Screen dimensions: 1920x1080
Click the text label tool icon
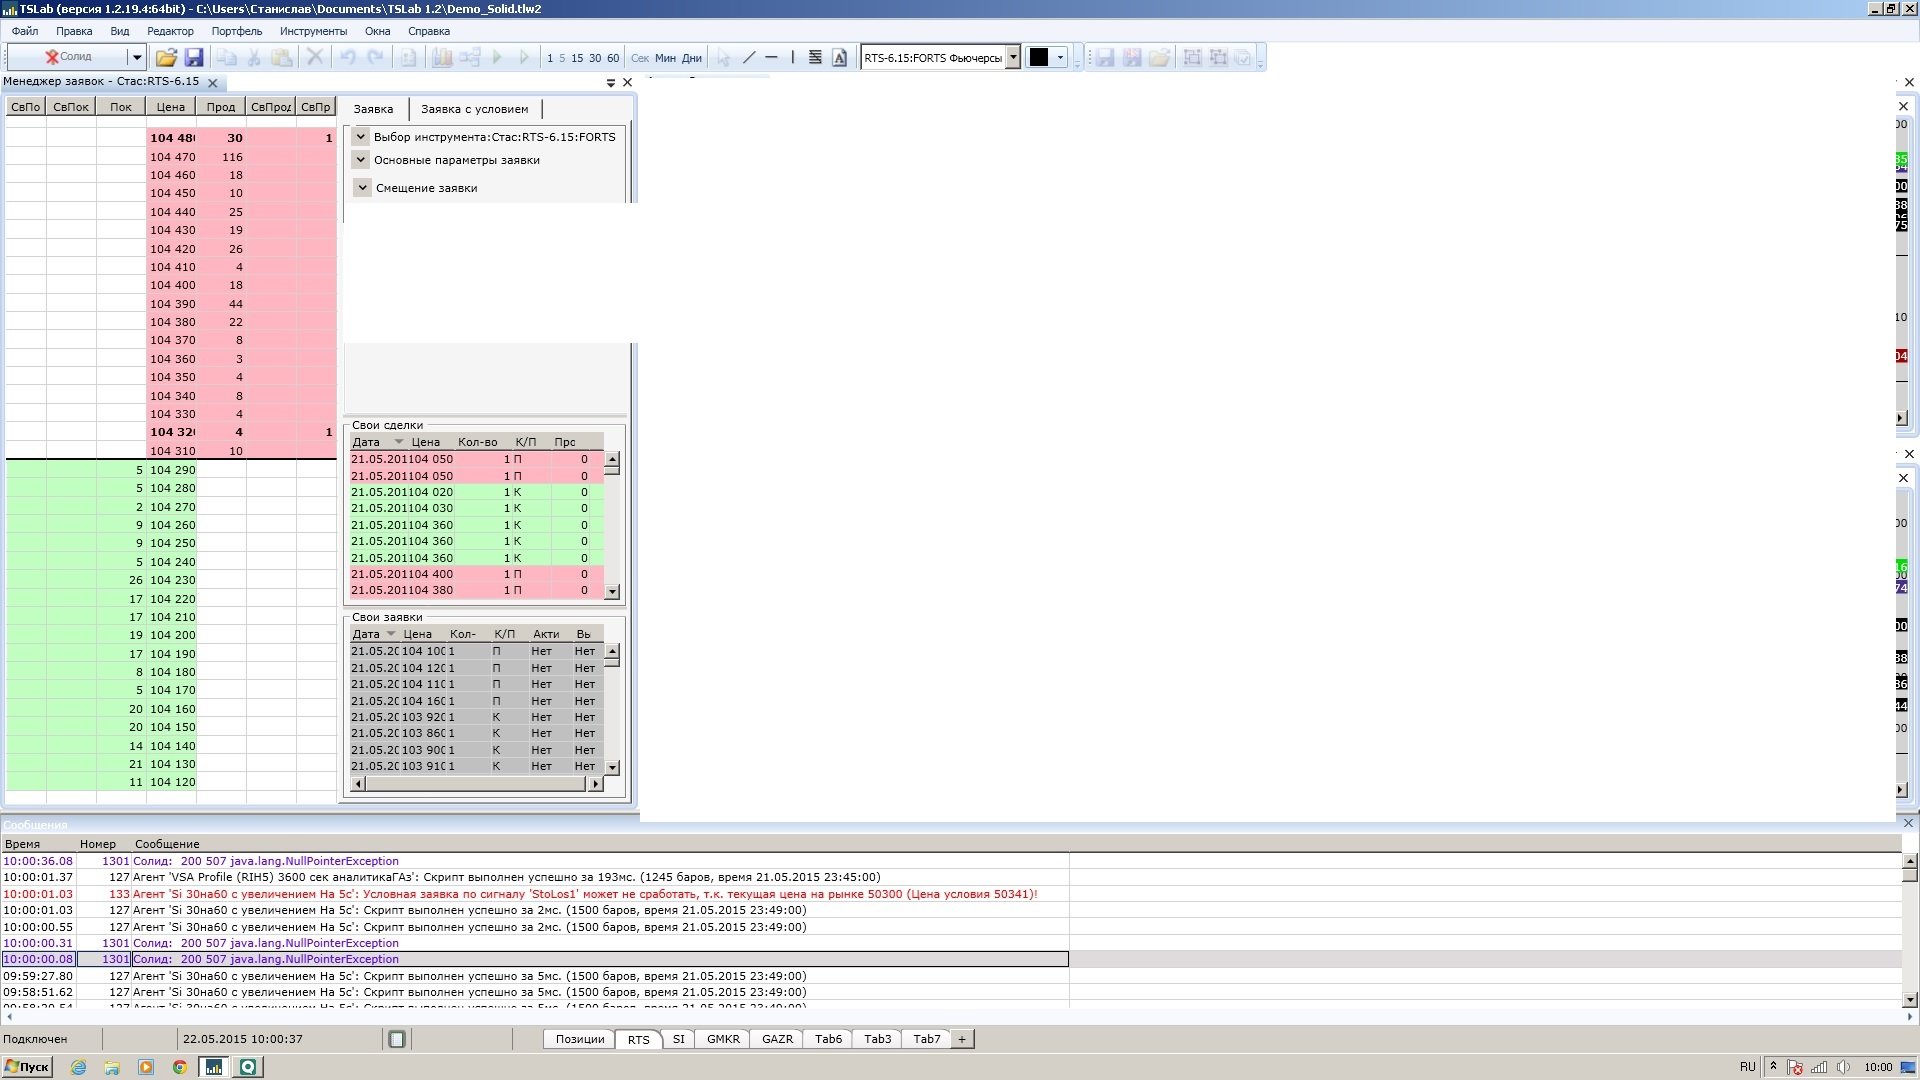click(840, 58)
